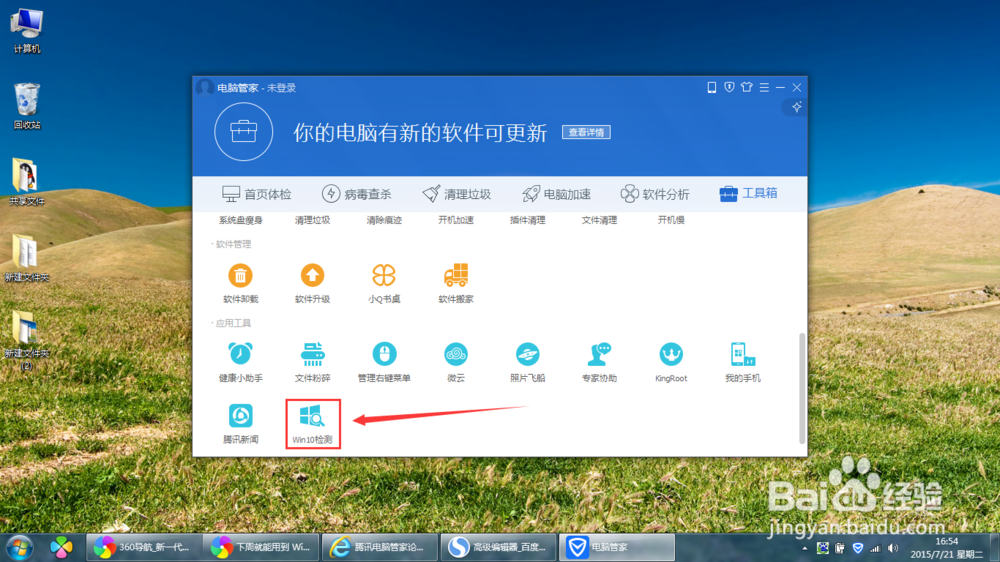Launch 文件粉碎 file shredder
Viewport: 1000px width, 562px height.
coord(312,362)
